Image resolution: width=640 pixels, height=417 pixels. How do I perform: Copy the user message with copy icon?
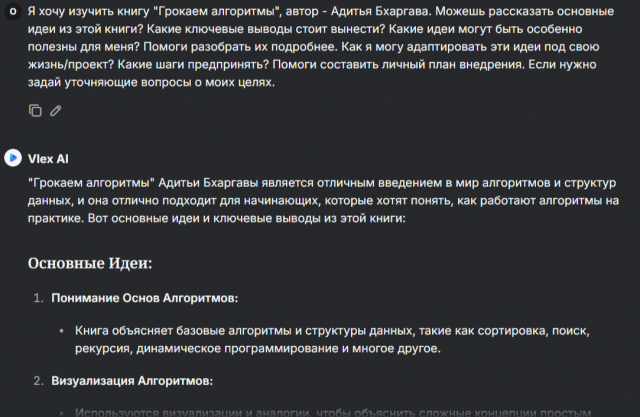35,110
